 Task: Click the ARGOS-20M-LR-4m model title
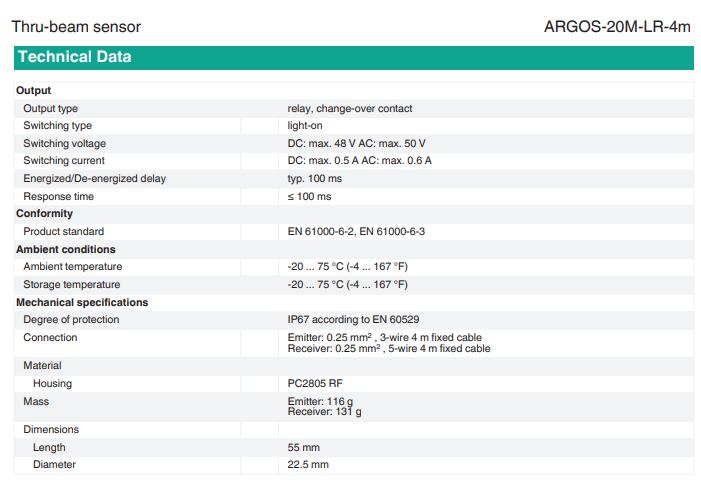pyautogui.click(x=617, y=27)
